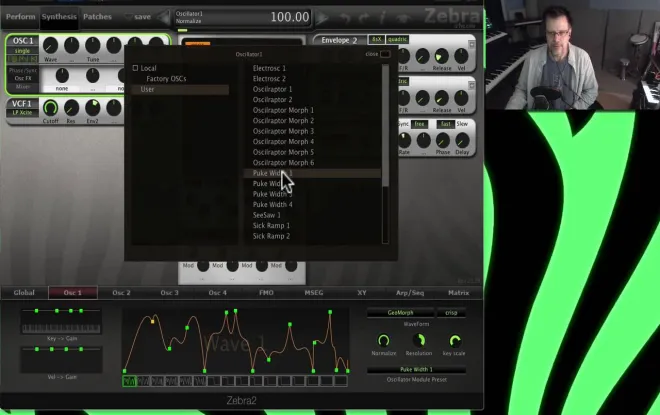Click the LFO Rate knob
The image size is (660, 415).
tap(405, 140)
